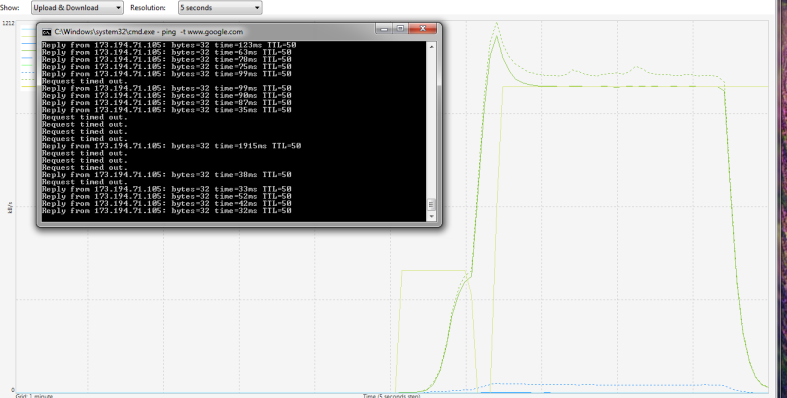This screenshot has height=398, width=787.
Task: Click the Resolution: label
Action: [x=148, y=8]
